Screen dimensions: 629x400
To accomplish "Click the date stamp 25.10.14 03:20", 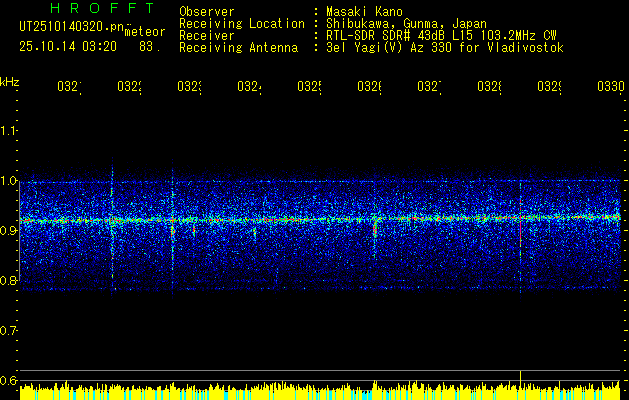I will (68, 47).
